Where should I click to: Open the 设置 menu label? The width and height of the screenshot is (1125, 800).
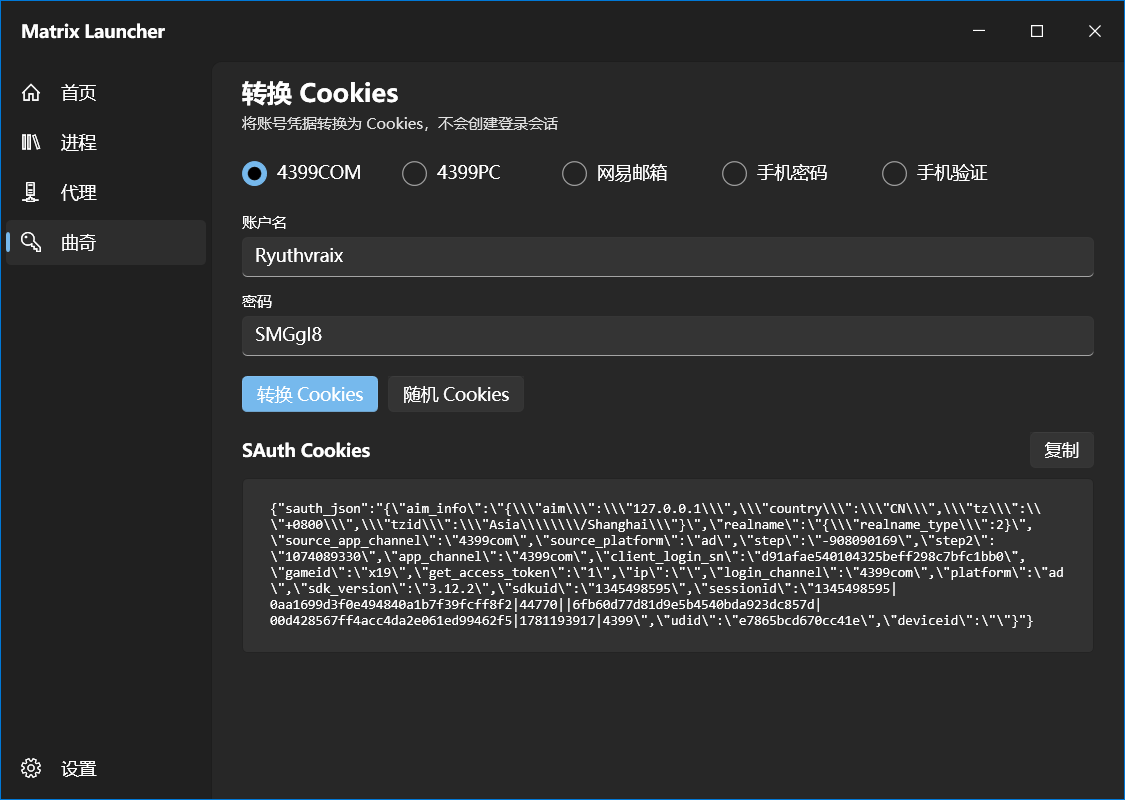pos(78,768)
